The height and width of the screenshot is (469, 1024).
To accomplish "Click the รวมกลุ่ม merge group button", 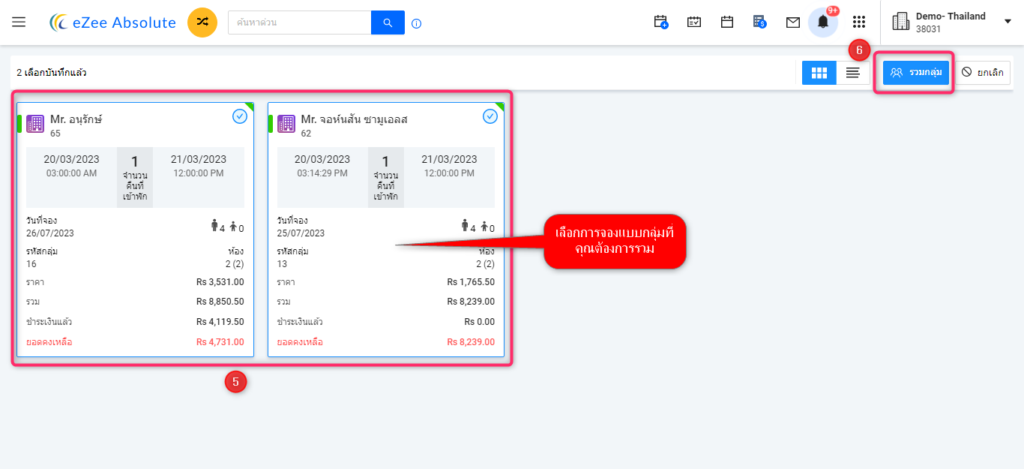I will tap(916, 73).
